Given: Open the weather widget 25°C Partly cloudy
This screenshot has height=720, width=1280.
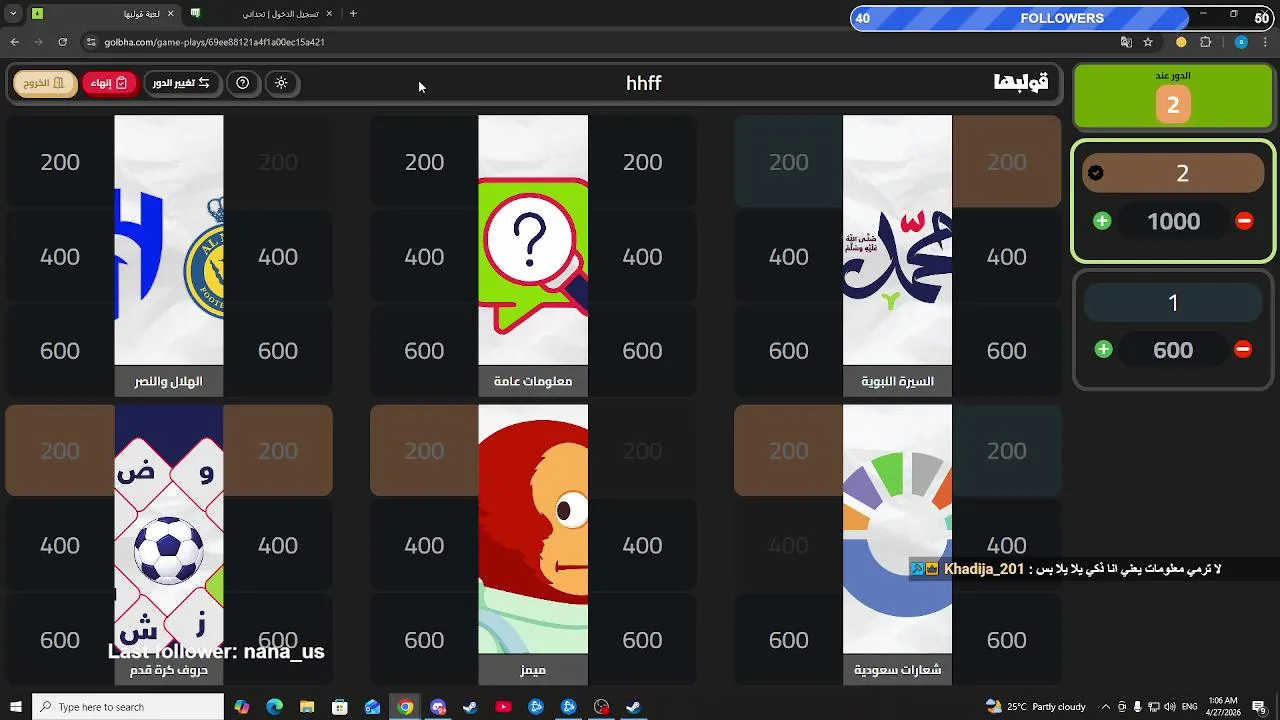Looking at the screenshot, I should point(1036,707).
